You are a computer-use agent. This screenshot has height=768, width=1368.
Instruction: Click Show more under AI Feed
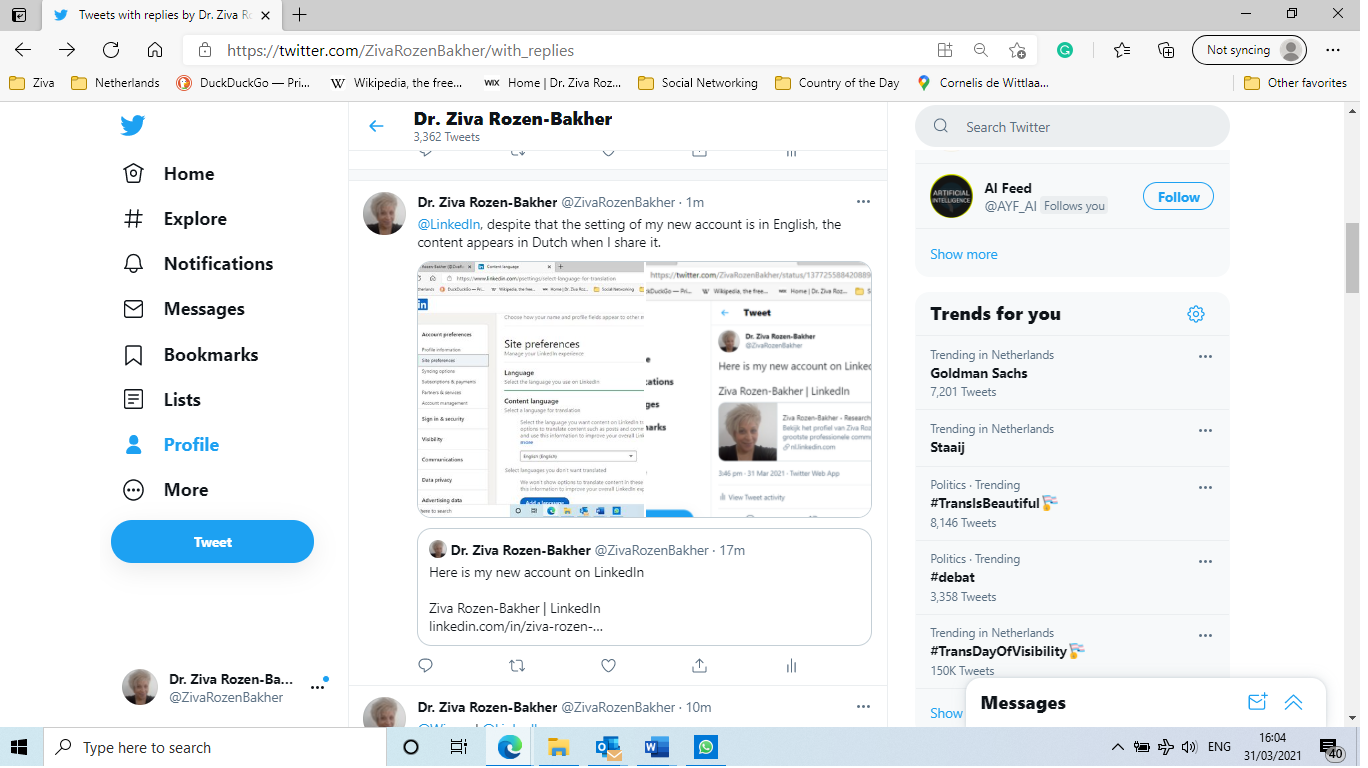[x=964, y=254]
